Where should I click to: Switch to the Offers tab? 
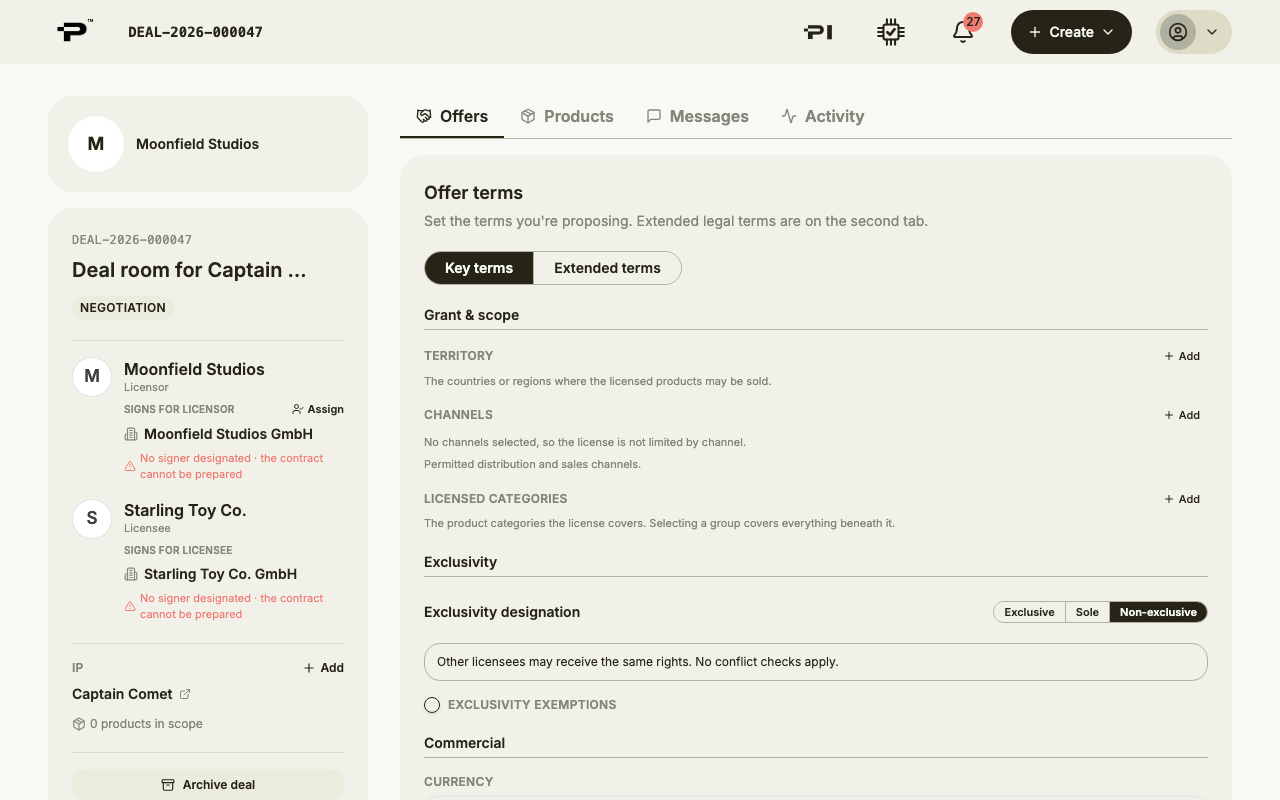pos(452,116)
